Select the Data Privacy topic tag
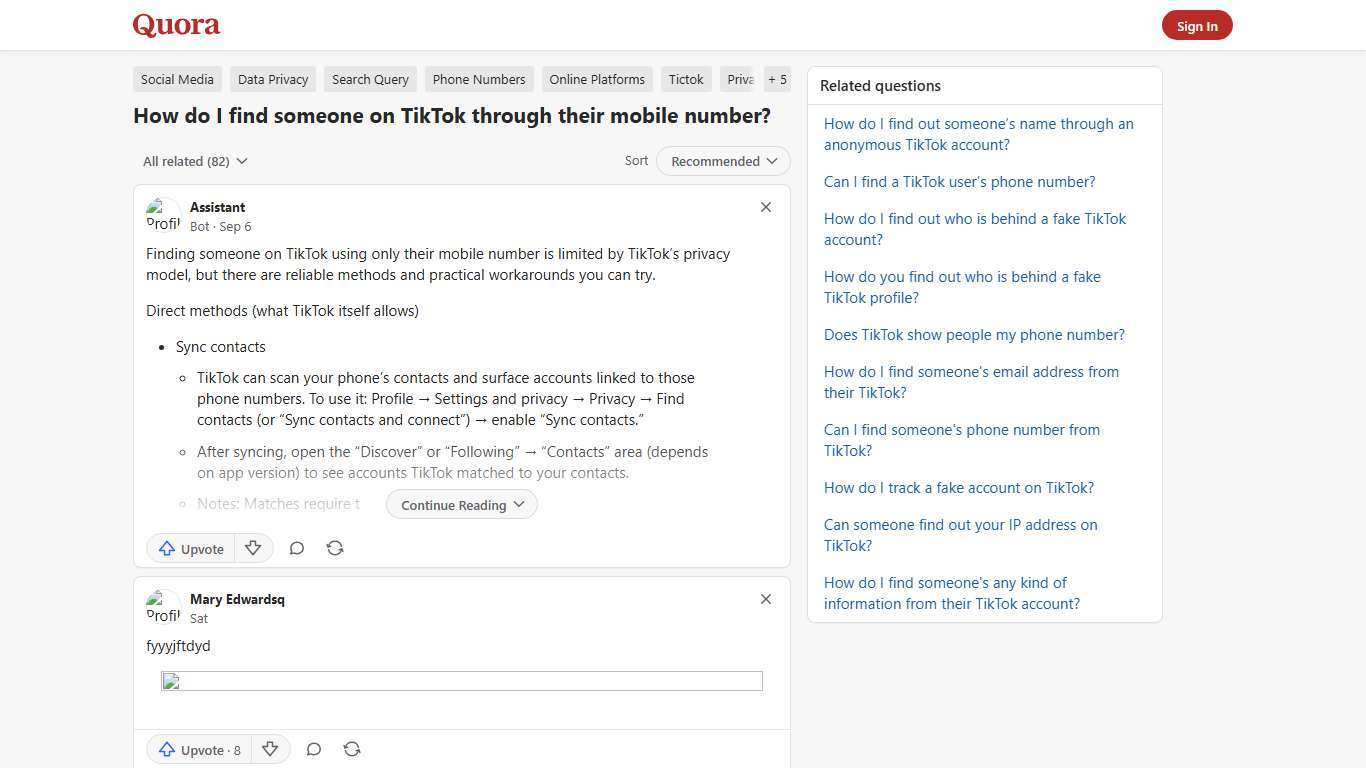Image resolution: width=1366 pixels, height=768 pixels. (x=272, y=79)
